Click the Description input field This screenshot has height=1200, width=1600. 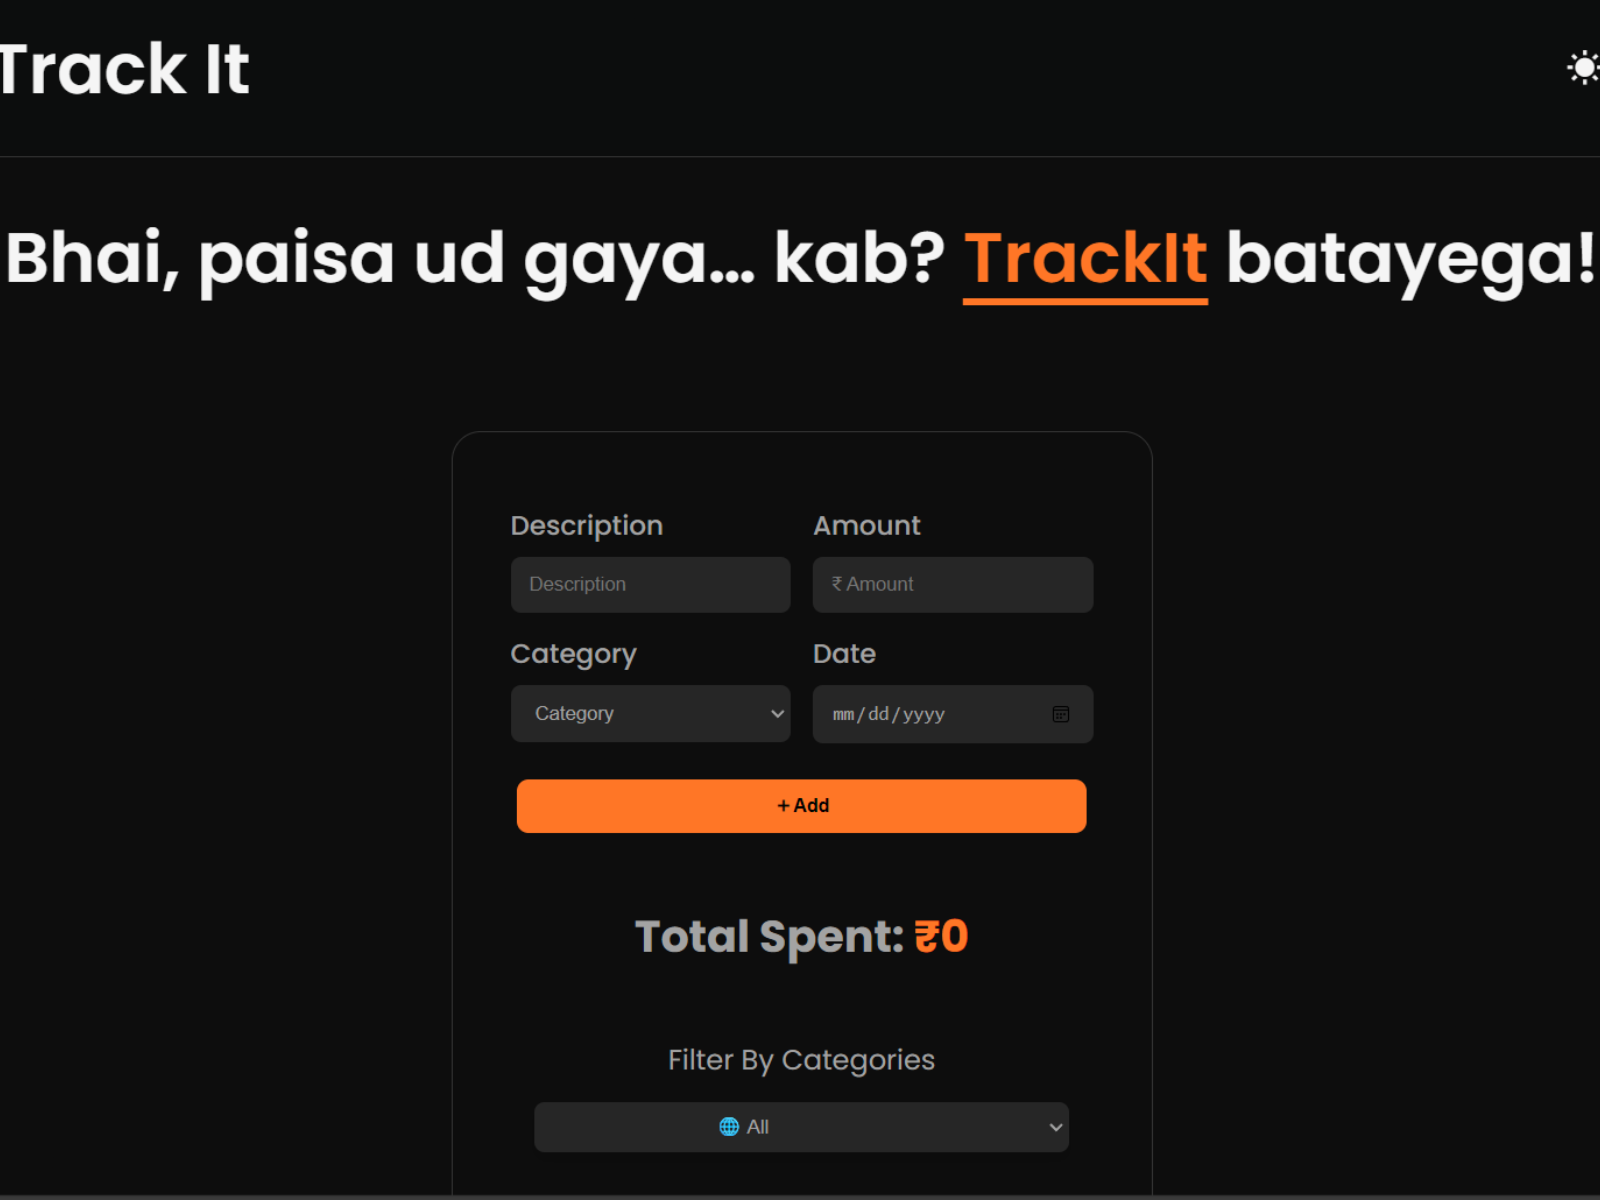click(650, 584)
